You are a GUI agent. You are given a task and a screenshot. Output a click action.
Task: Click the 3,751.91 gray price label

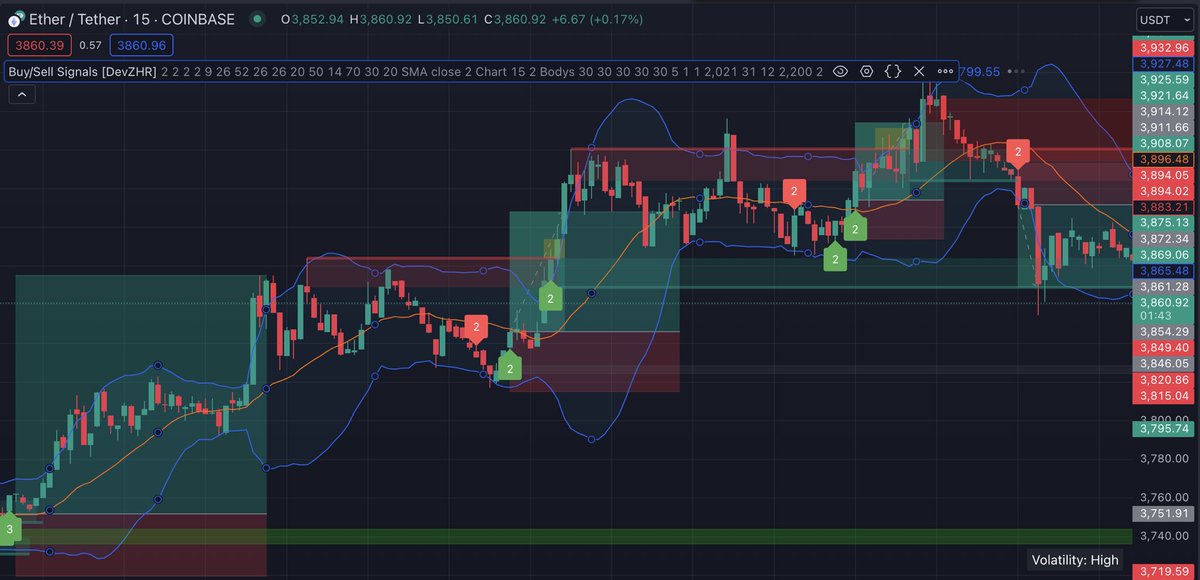(1162, 514)
